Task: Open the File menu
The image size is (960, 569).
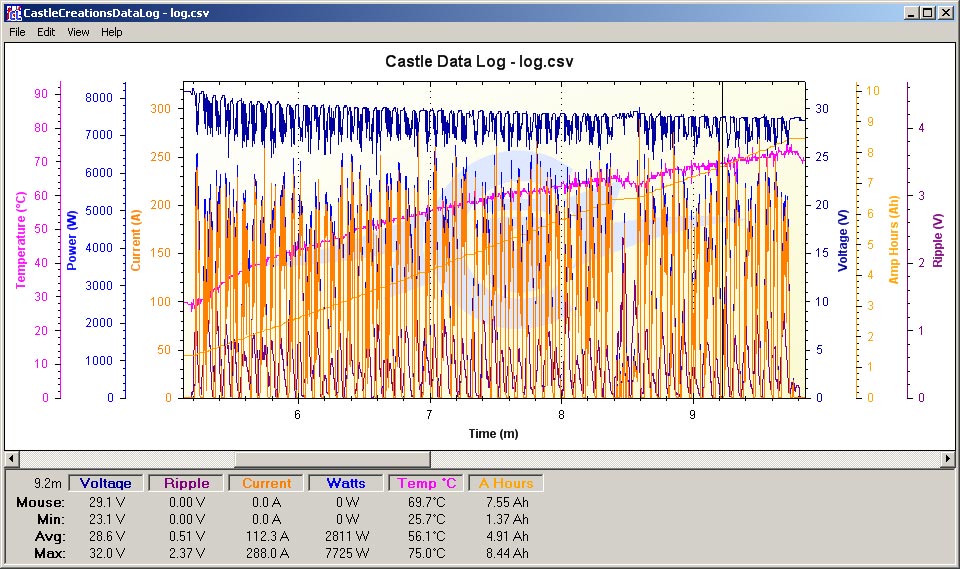Action: 17,32
